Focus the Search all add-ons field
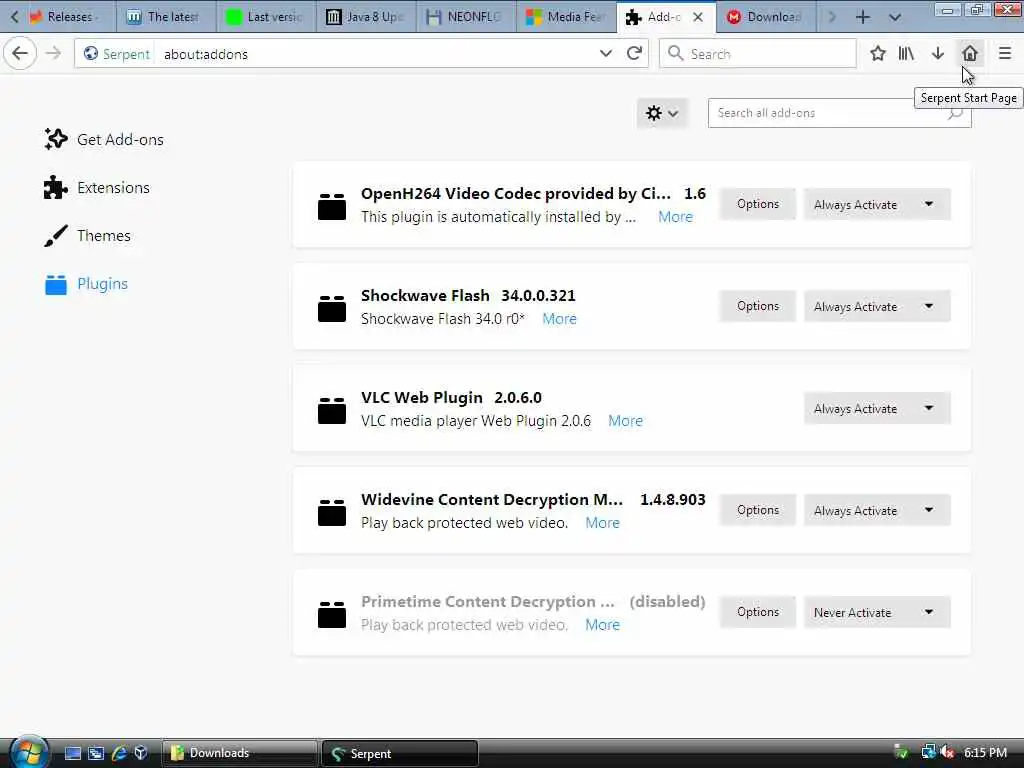The image size is (1024, 768). pos(839,113)
